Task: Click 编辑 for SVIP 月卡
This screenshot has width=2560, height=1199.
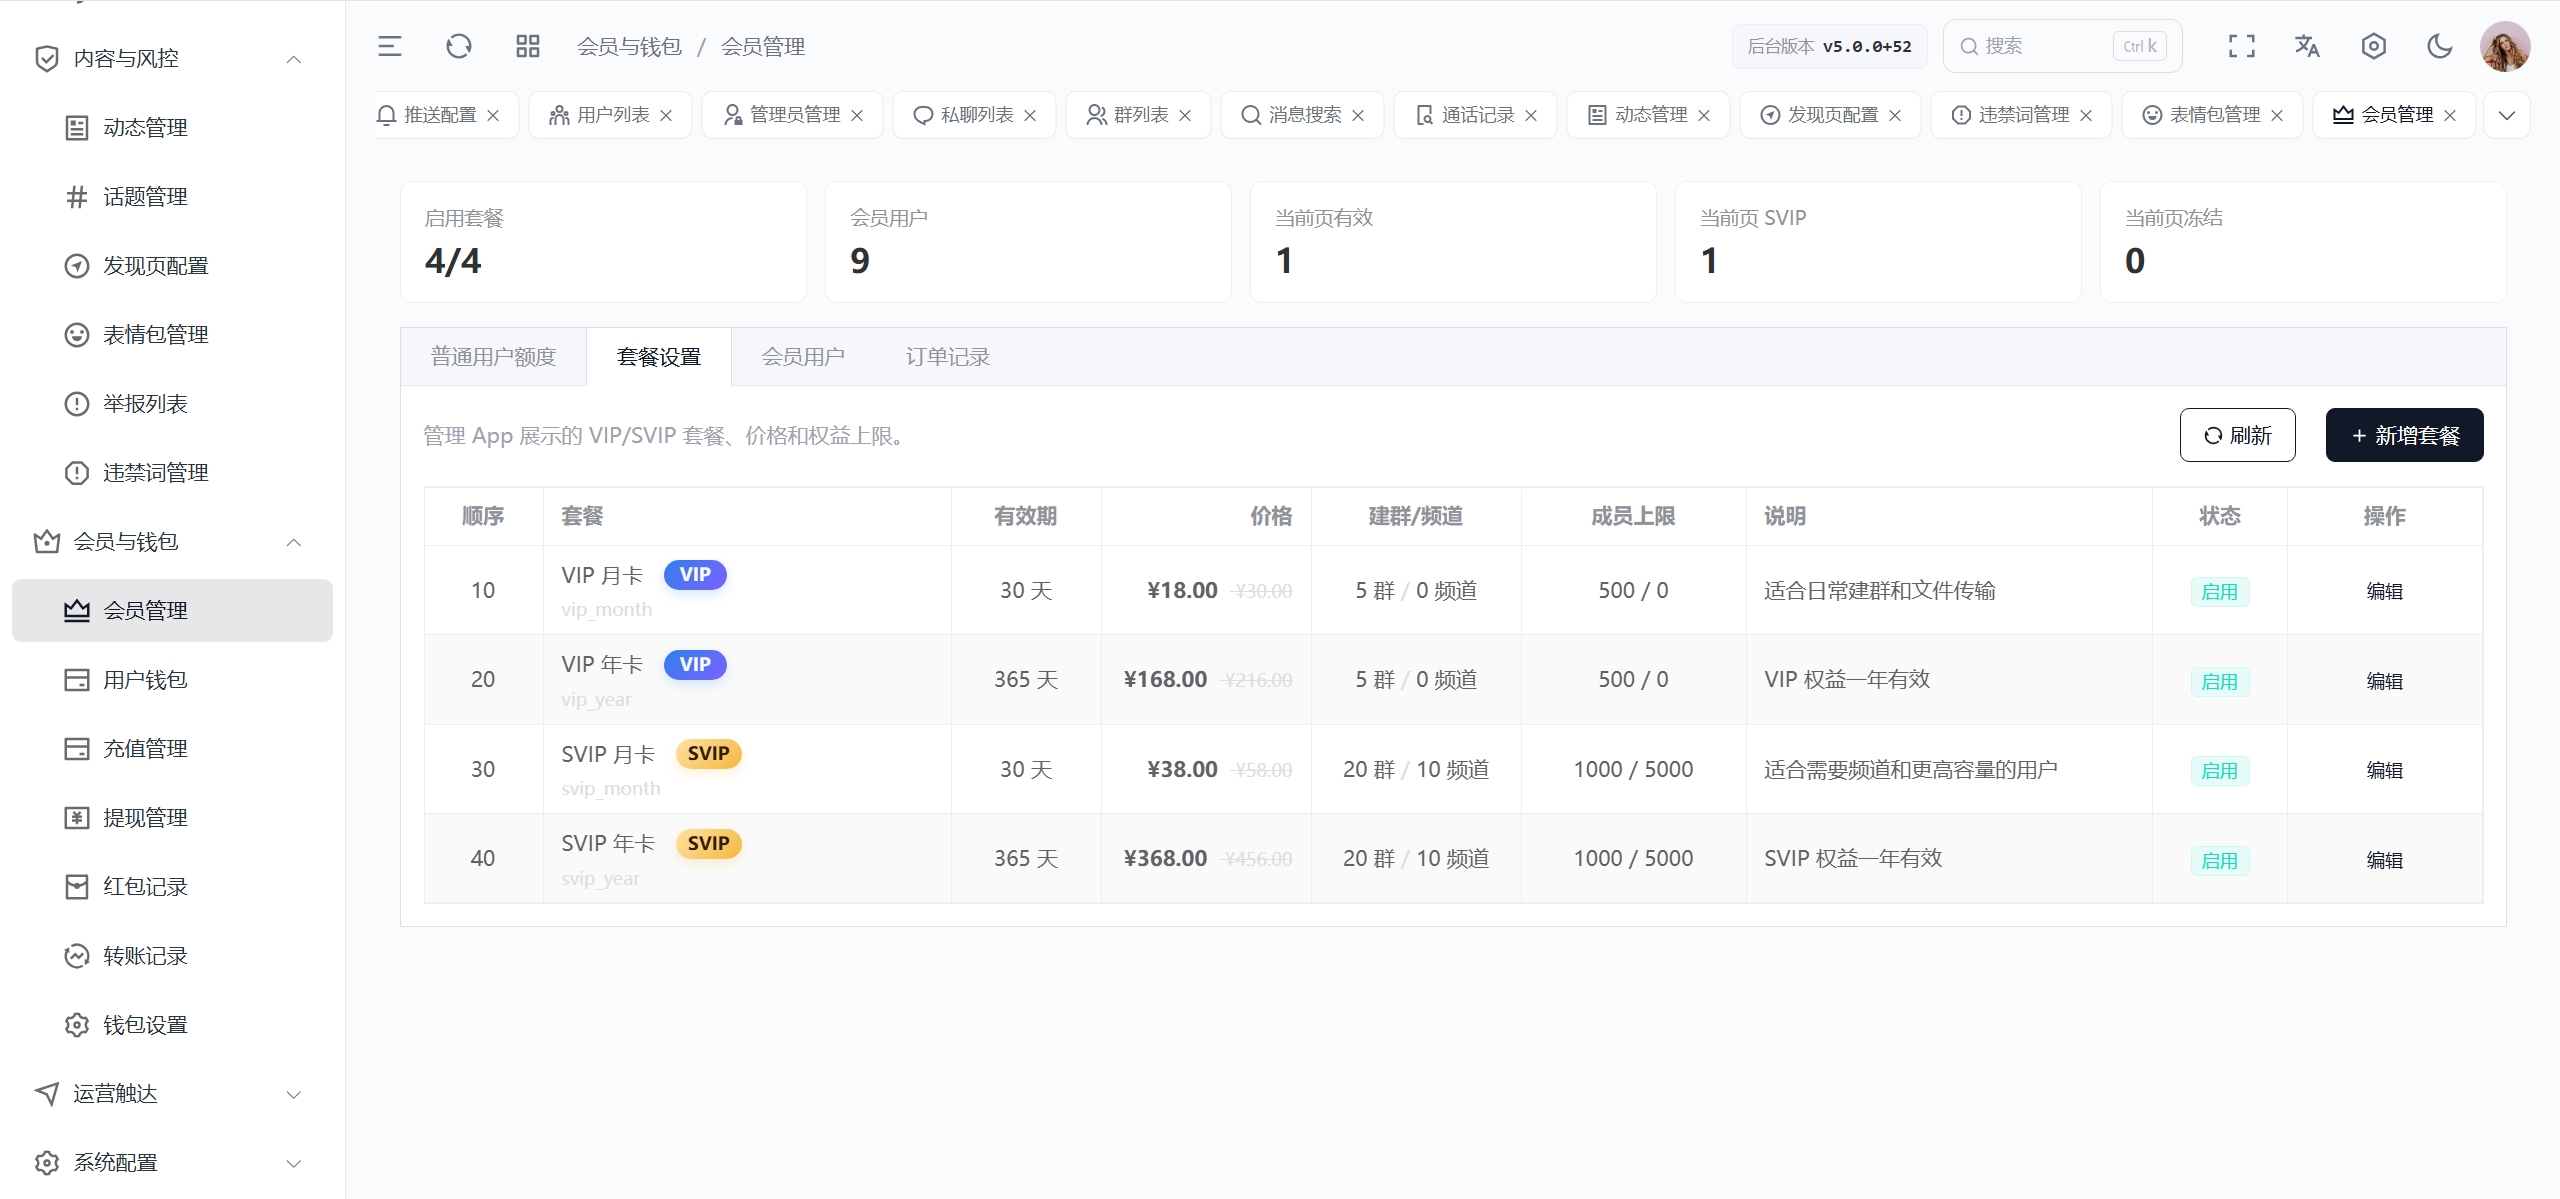Action: click(2385, 770)
